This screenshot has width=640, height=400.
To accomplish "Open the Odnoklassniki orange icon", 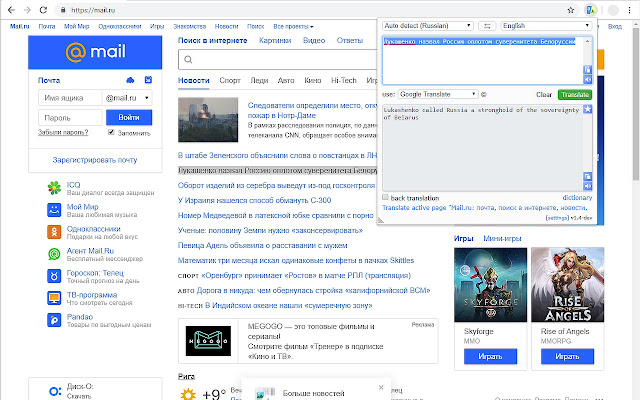I will [54, 233].
